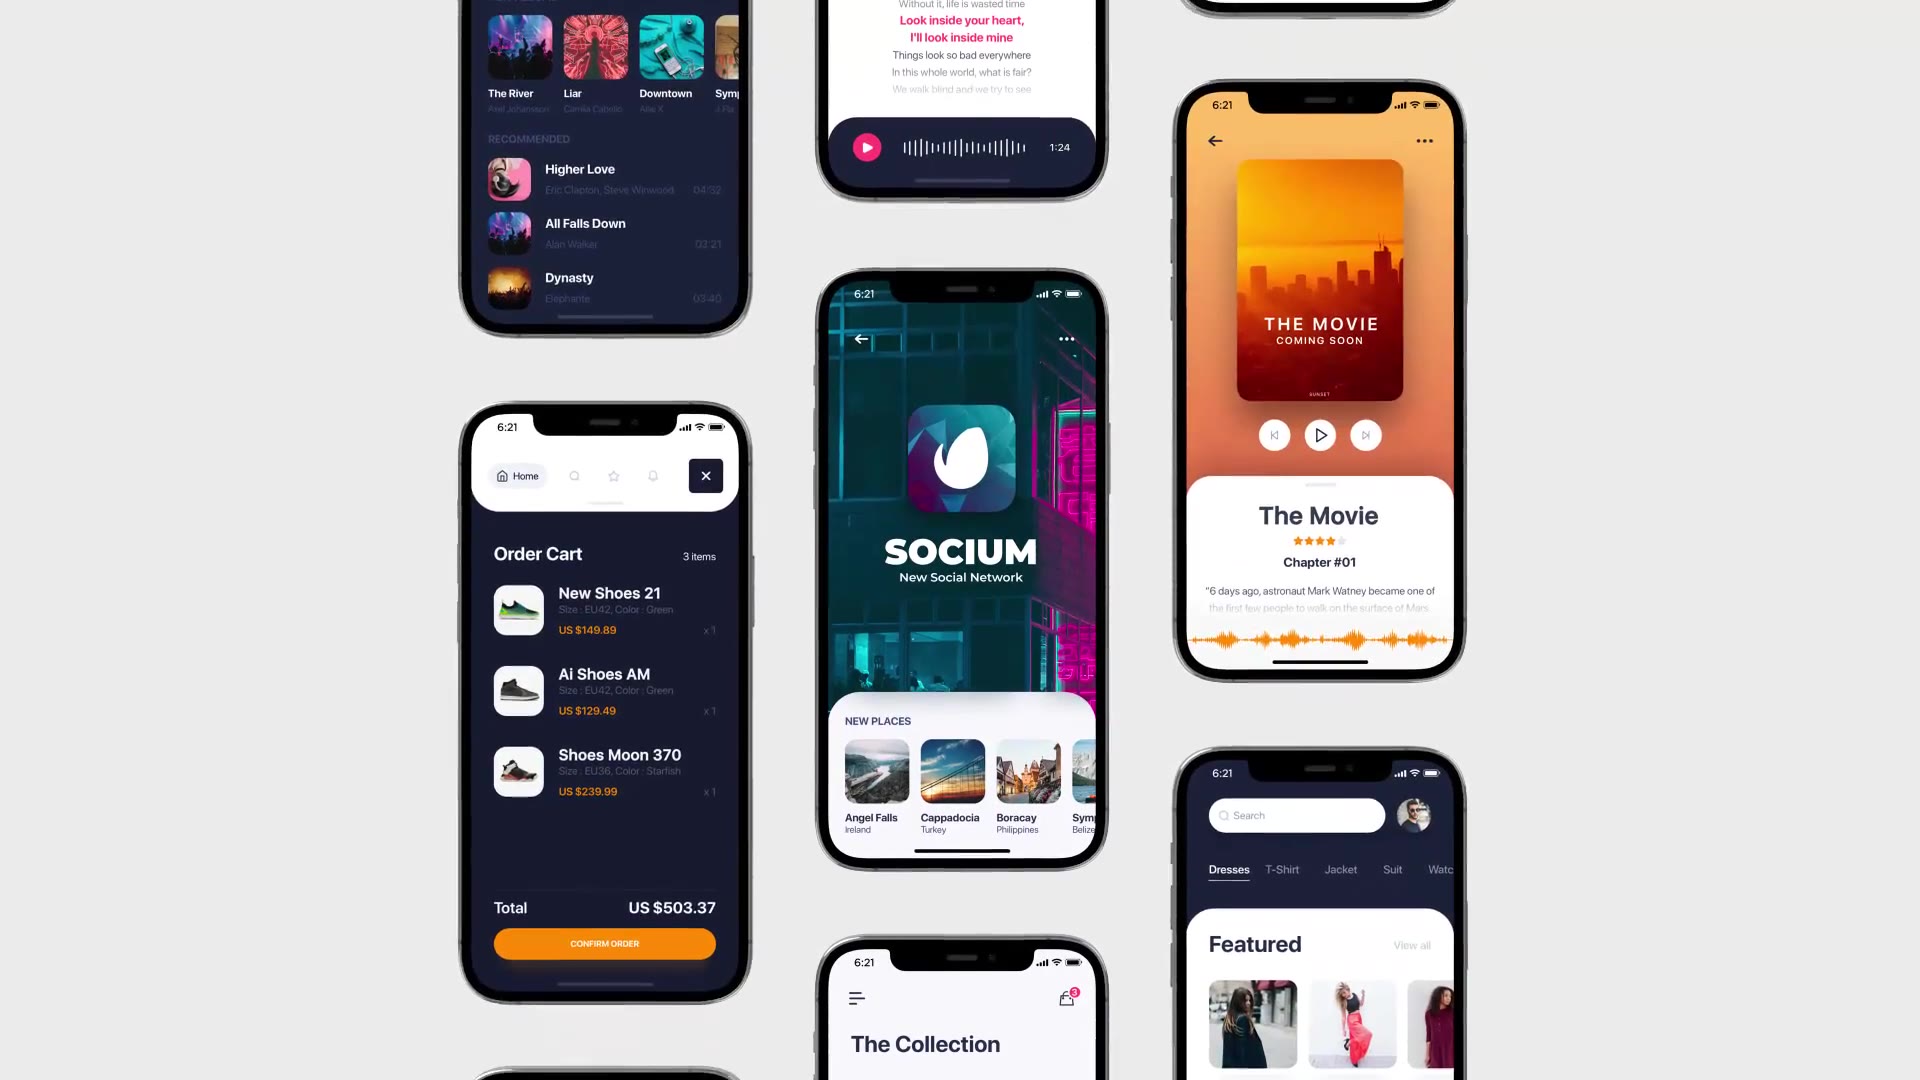The height and width of the screenshot is (1080, 1920).
Task: Tap the Socium logo icon
Action: (x=960, y=460)
